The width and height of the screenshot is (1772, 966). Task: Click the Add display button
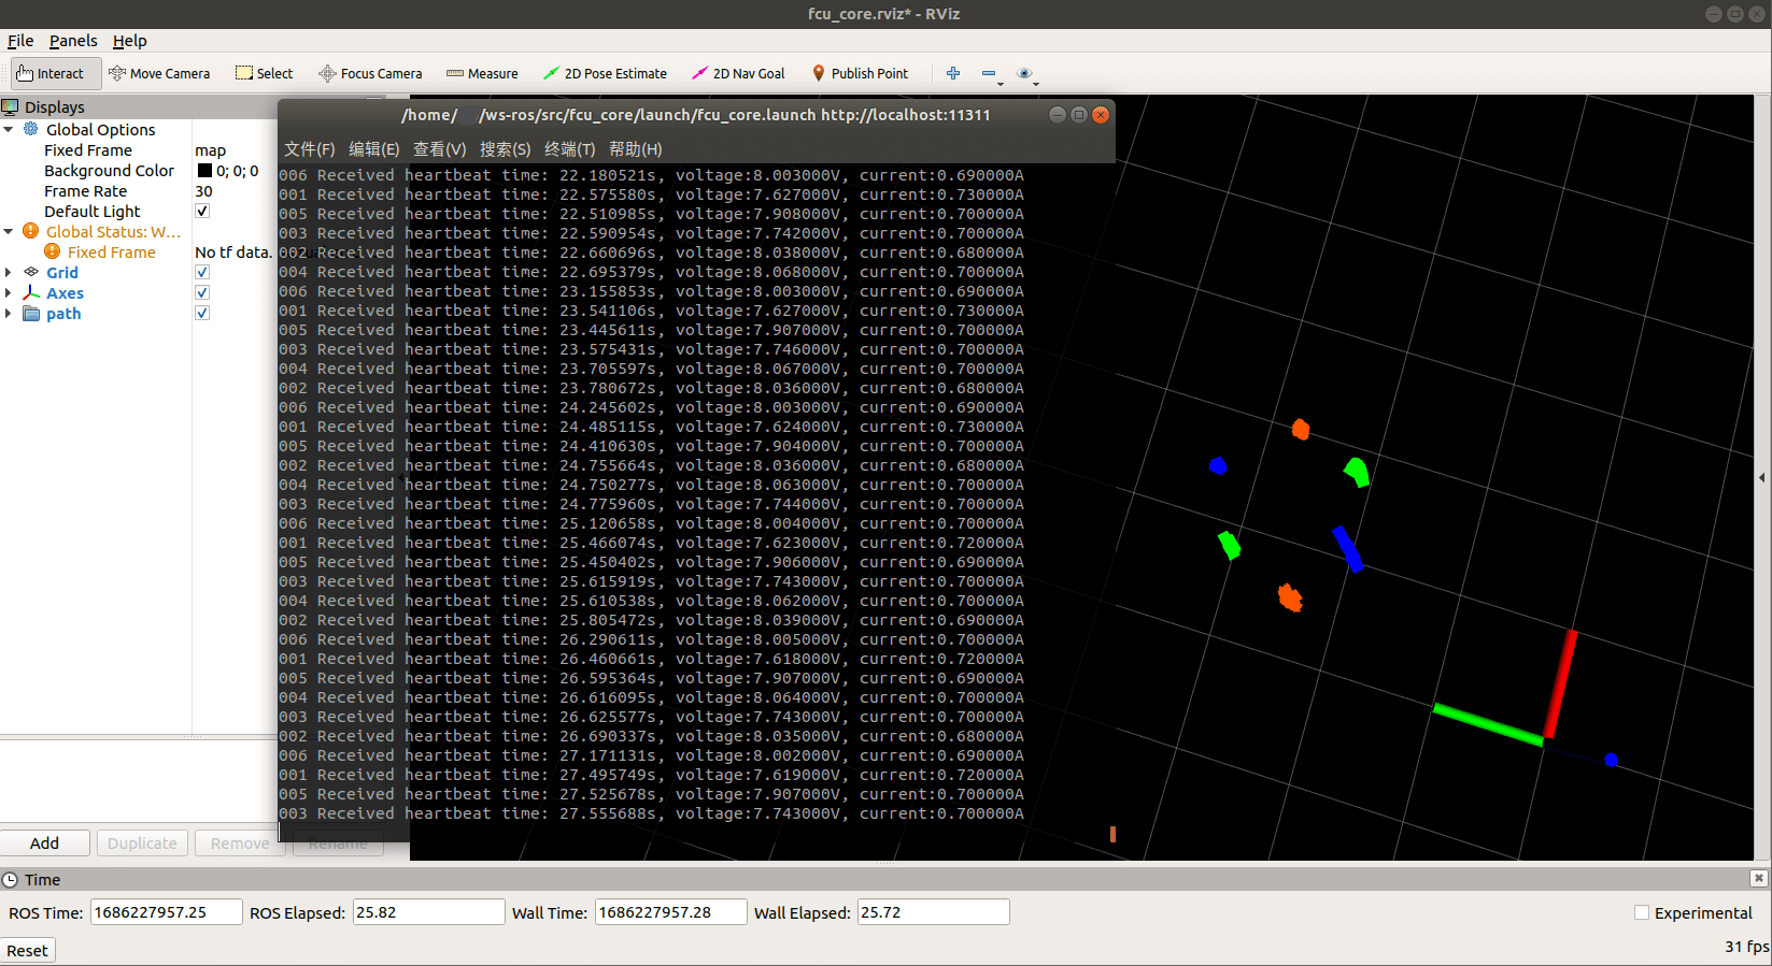[44, 843]
